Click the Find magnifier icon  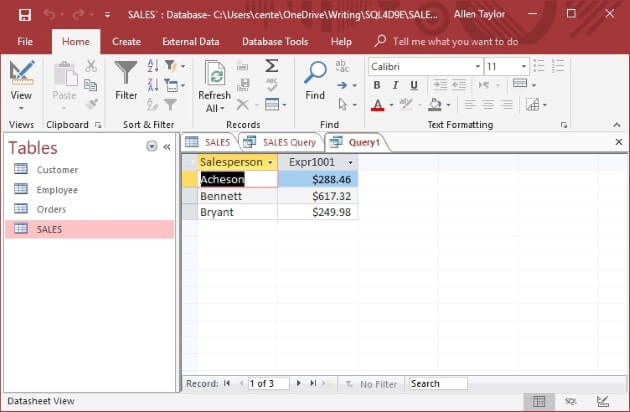[315, 82]
